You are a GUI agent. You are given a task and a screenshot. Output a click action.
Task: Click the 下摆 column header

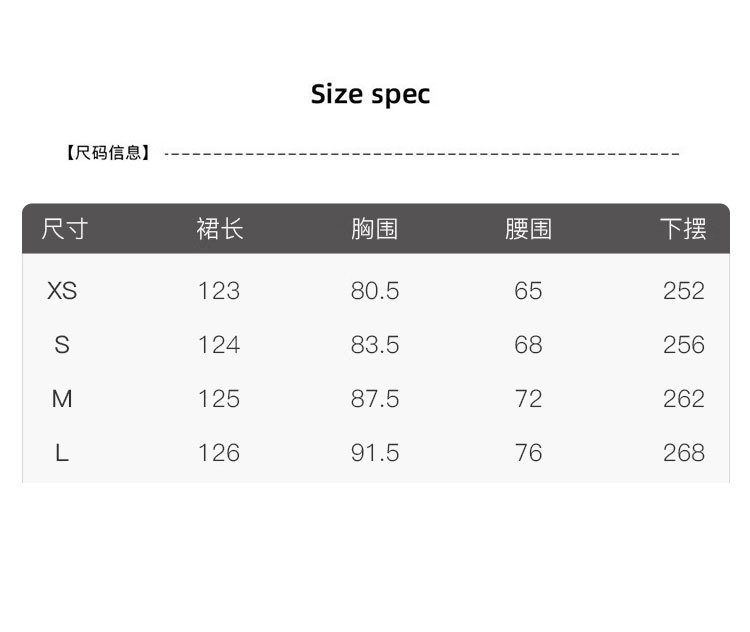[683, 229]
